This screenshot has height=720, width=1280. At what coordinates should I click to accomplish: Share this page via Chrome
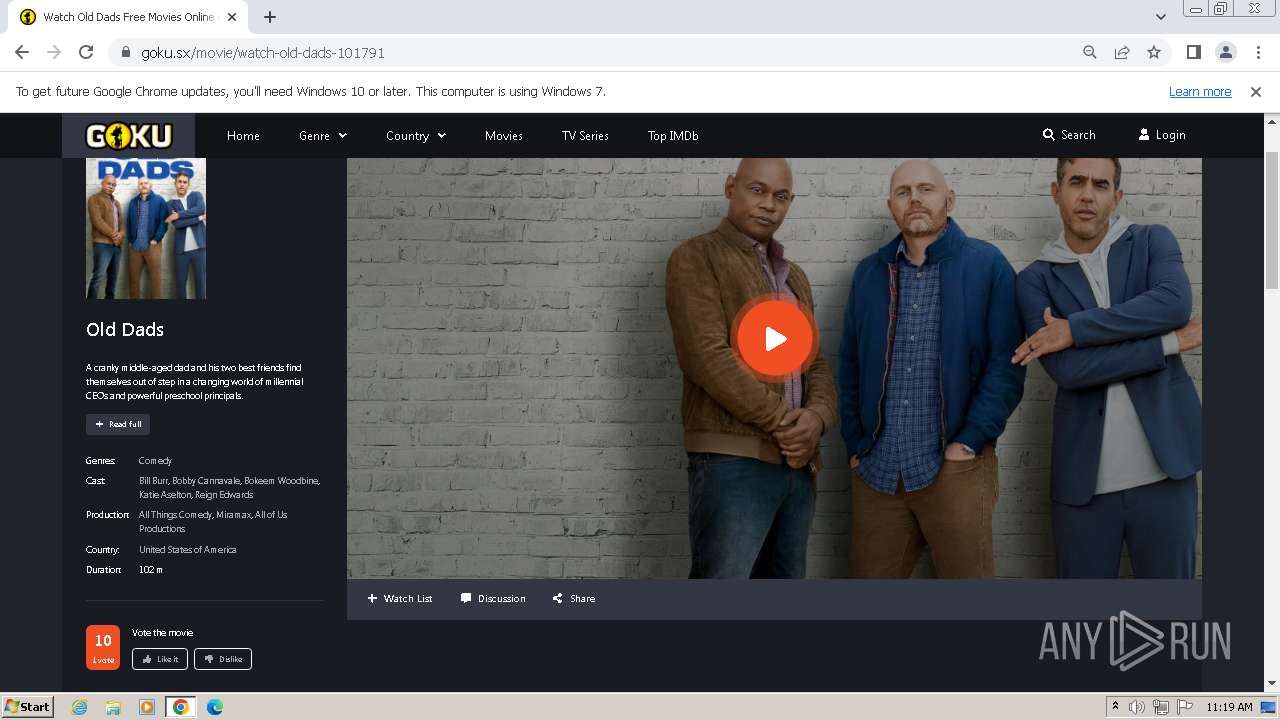click(1122, 52)
